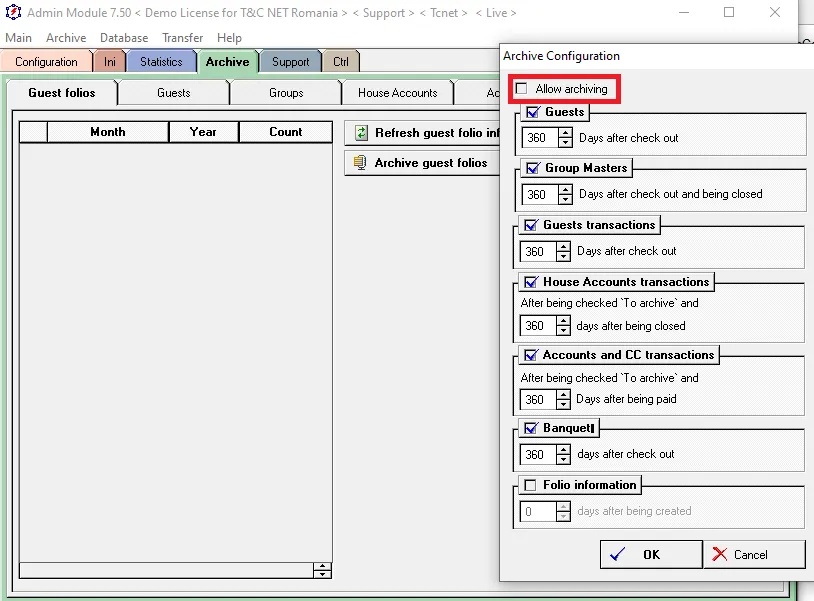The image size is (814, 601).
Task: Decrease Group Masters days value
Action: [x=565, y=199]
